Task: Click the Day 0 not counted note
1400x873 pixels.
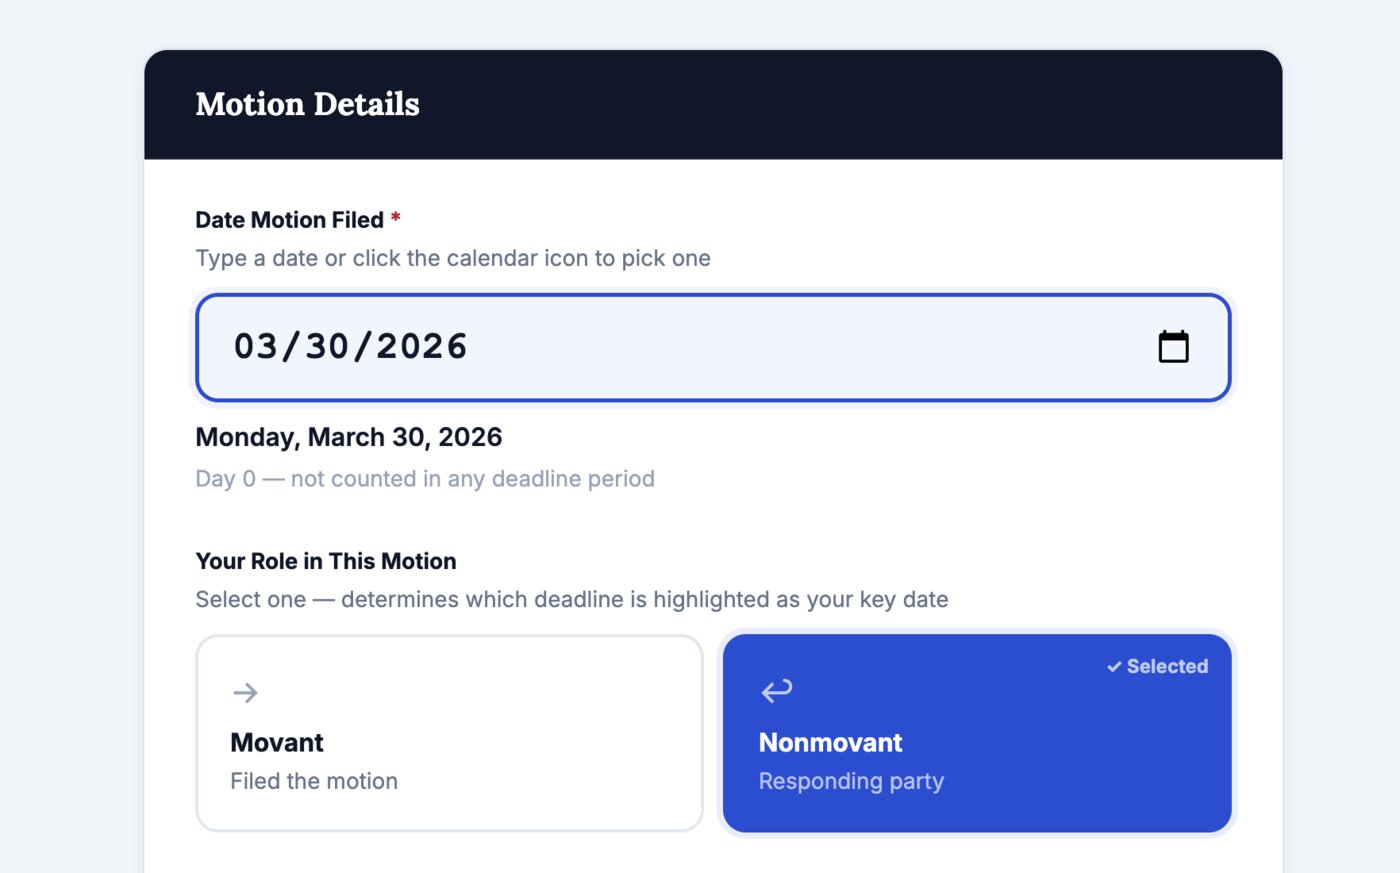Action: [x=425, y=479]
